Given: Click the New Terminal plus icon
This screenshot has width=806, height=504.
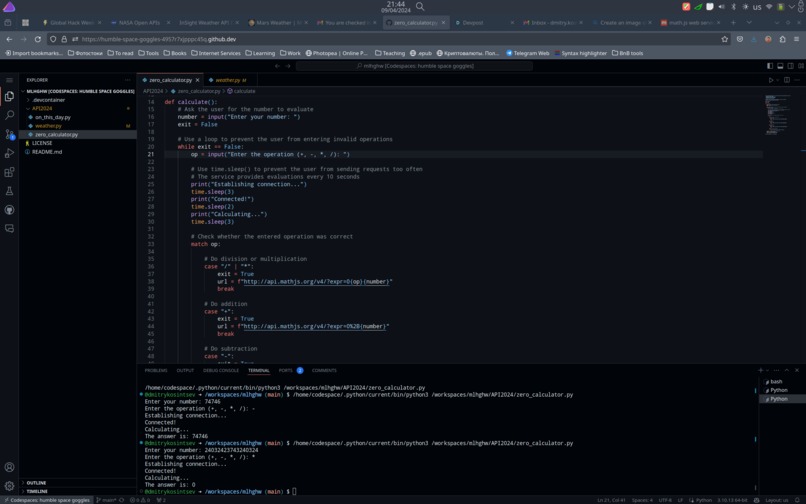Looking at the screenshot, I should coord(760,370).
